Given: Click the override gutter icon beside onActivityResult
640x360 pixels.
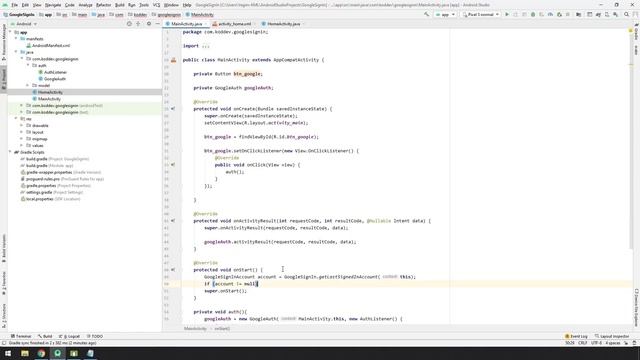Looking at the screenshot, I should coord(173,221).
